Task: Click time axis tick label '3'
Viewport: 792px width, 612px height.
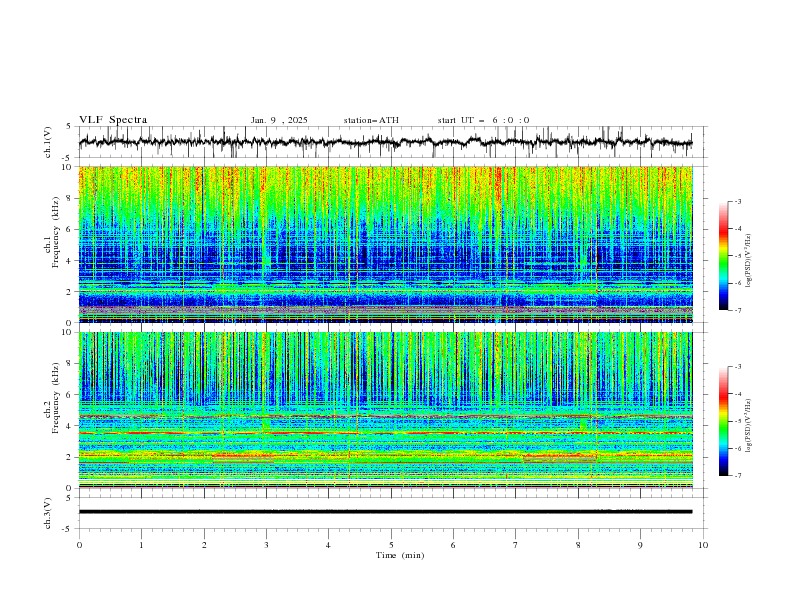Action: point(267,545)
